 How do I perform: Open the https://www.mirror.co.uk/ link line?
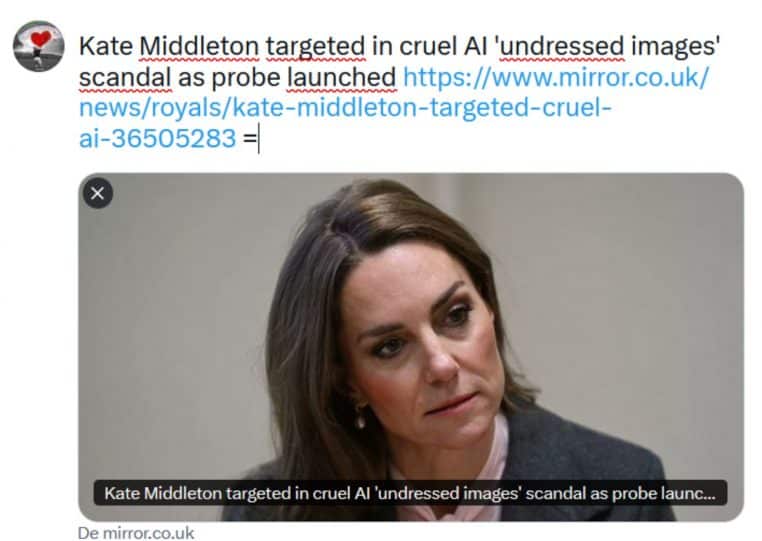[x=556, y=78]
